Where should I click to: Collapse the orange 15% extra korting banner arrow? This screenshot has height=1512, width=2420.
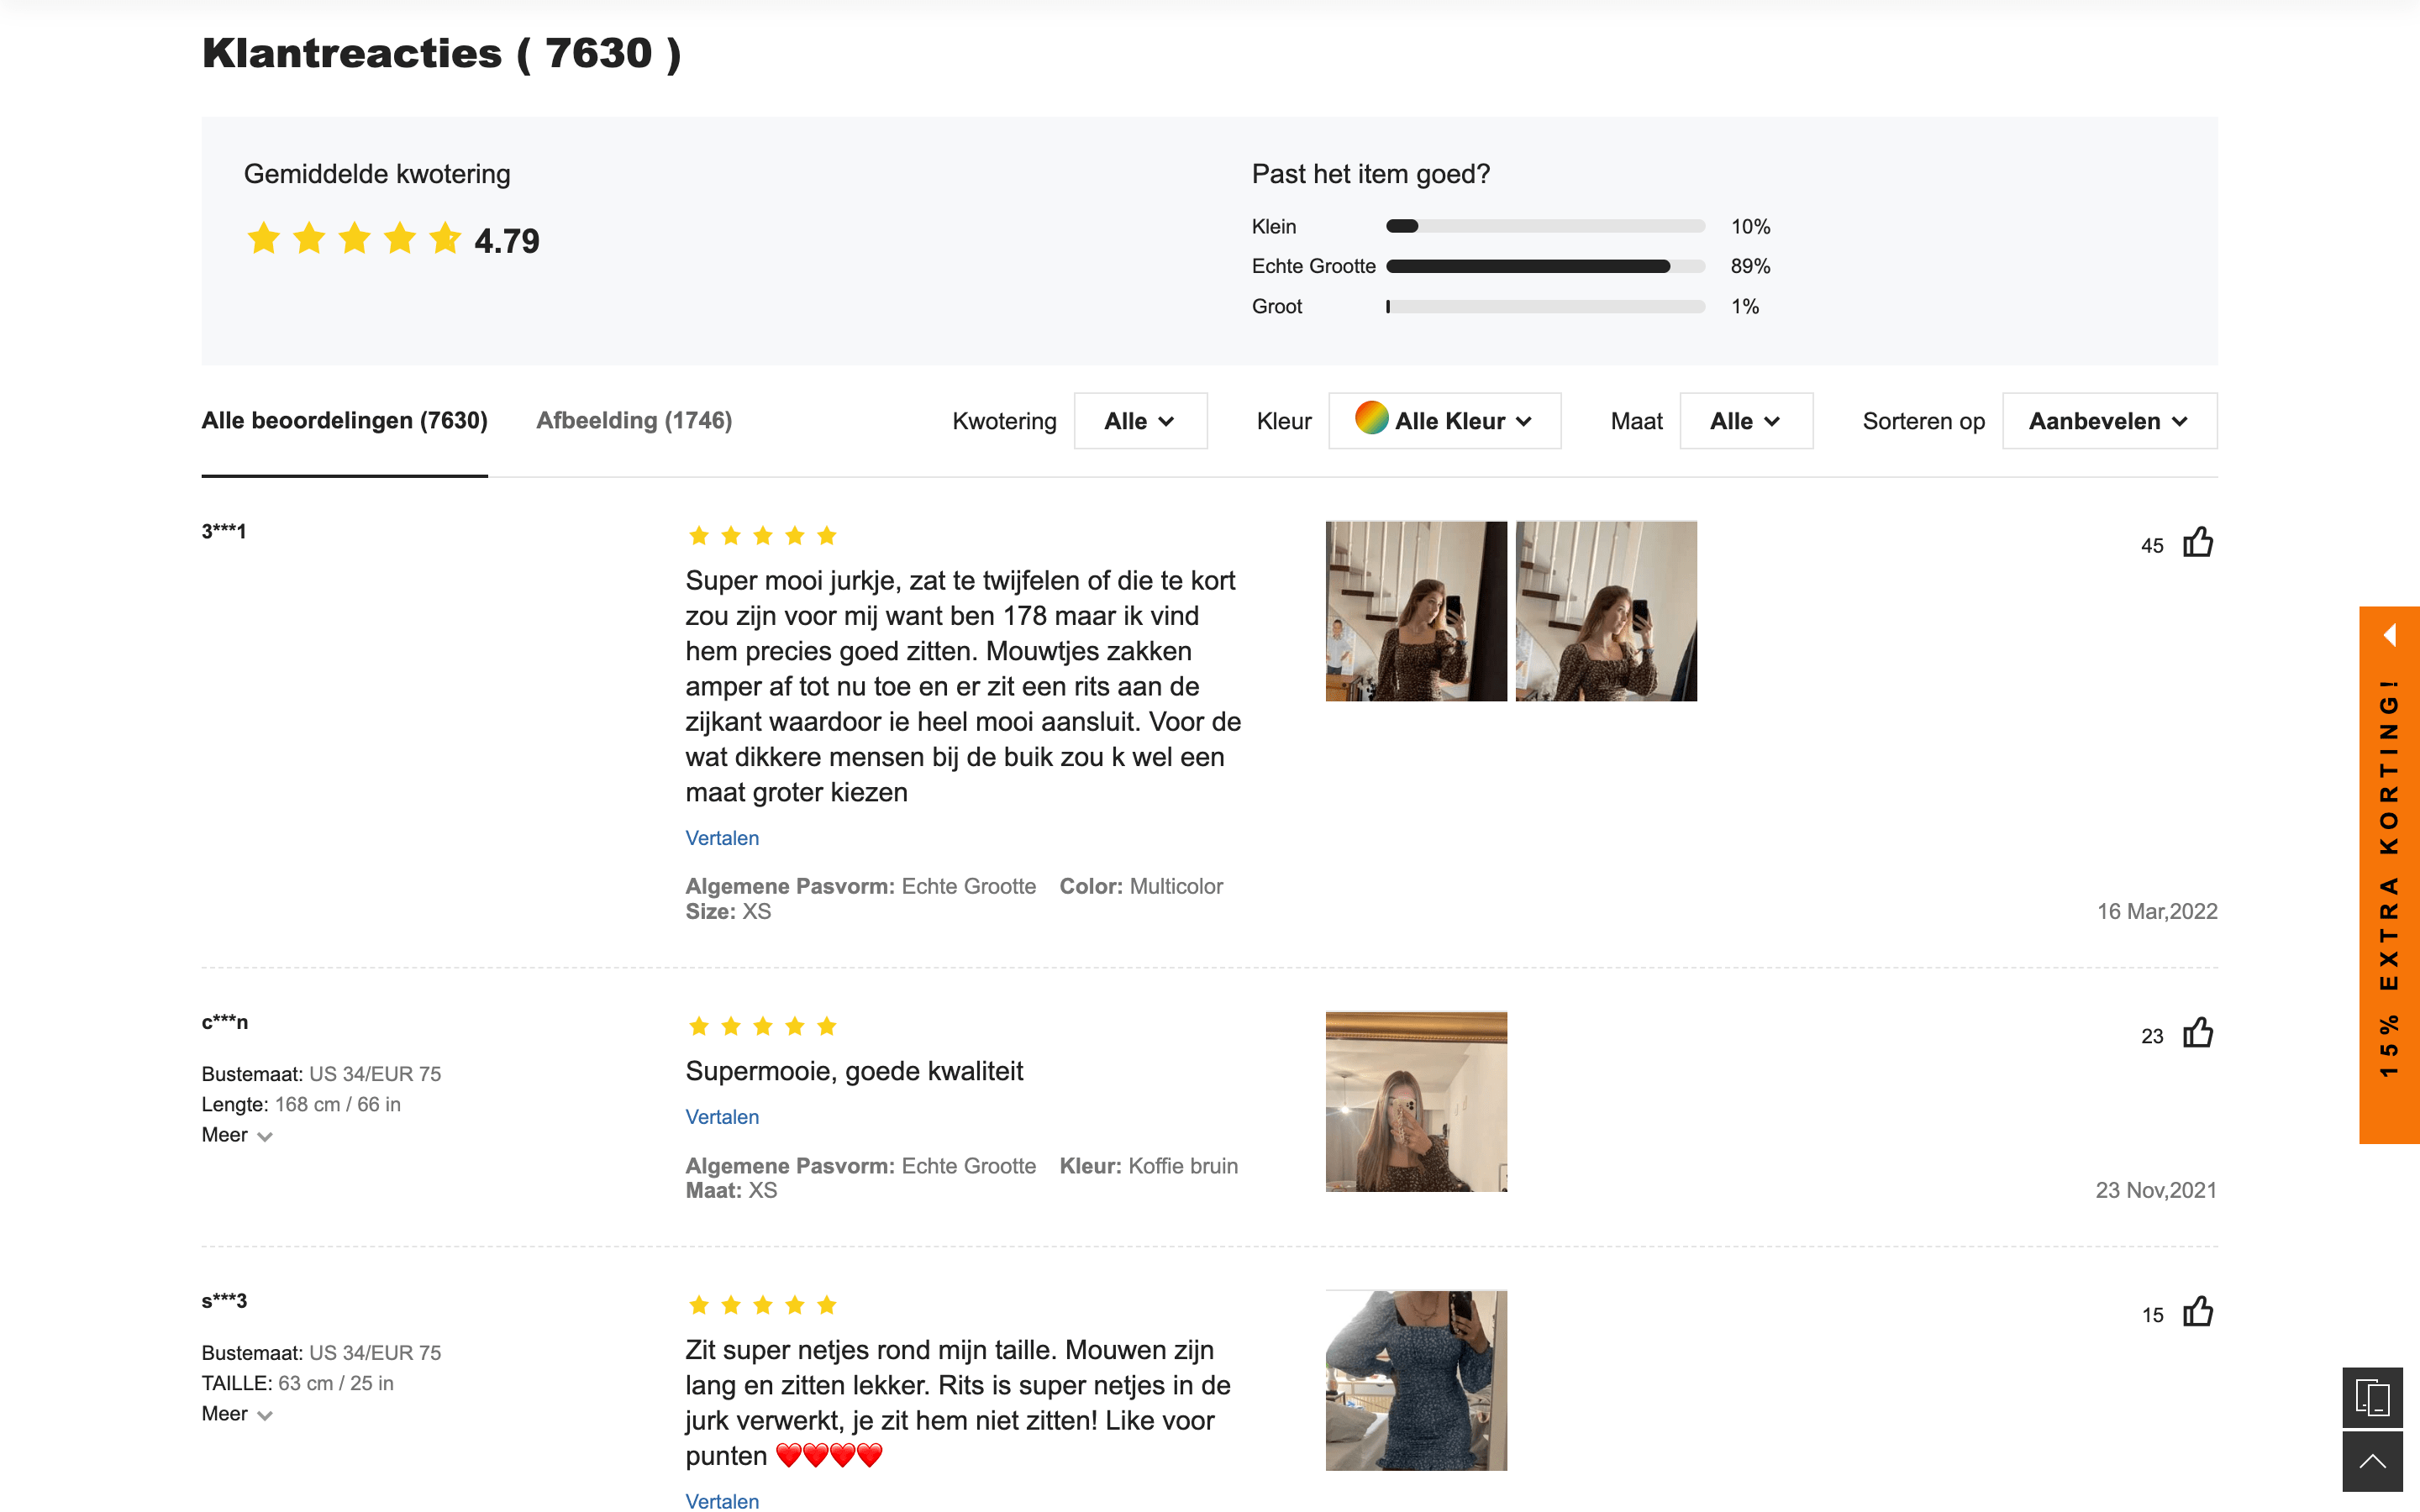[x=2389, y=635]
